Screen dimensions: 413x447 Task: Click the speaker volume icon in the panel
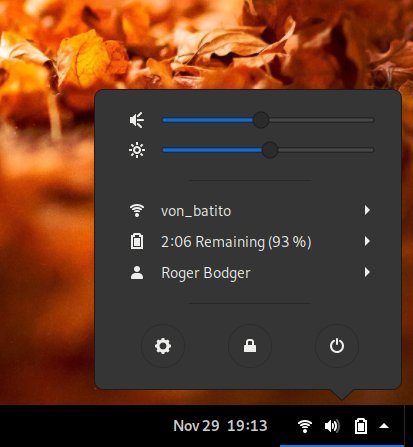(x=332, y=426)
